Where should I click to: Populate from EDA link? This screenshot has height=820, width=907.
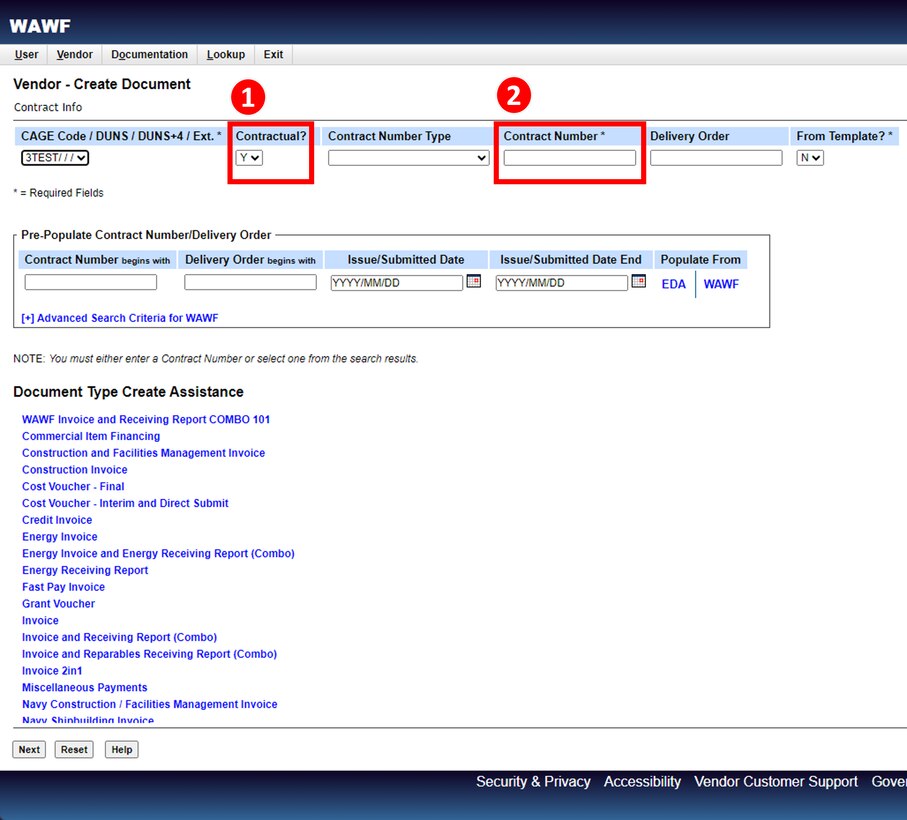tap(674, 284)
